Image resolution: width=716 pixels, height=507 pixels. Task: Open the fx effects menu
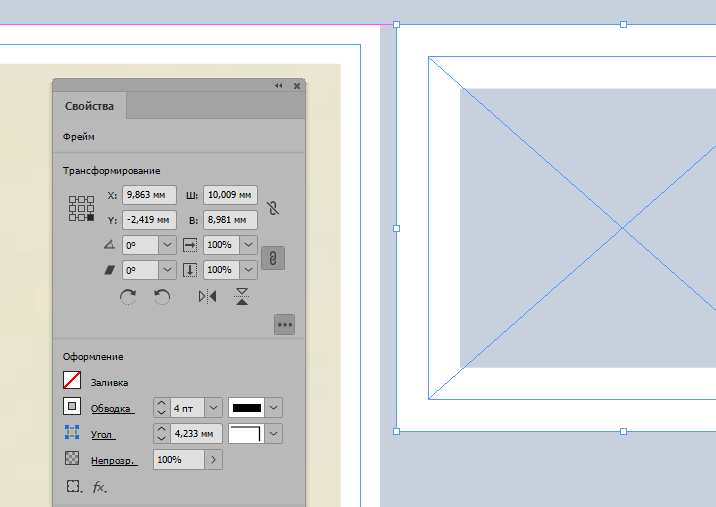[x=100, y=487]
